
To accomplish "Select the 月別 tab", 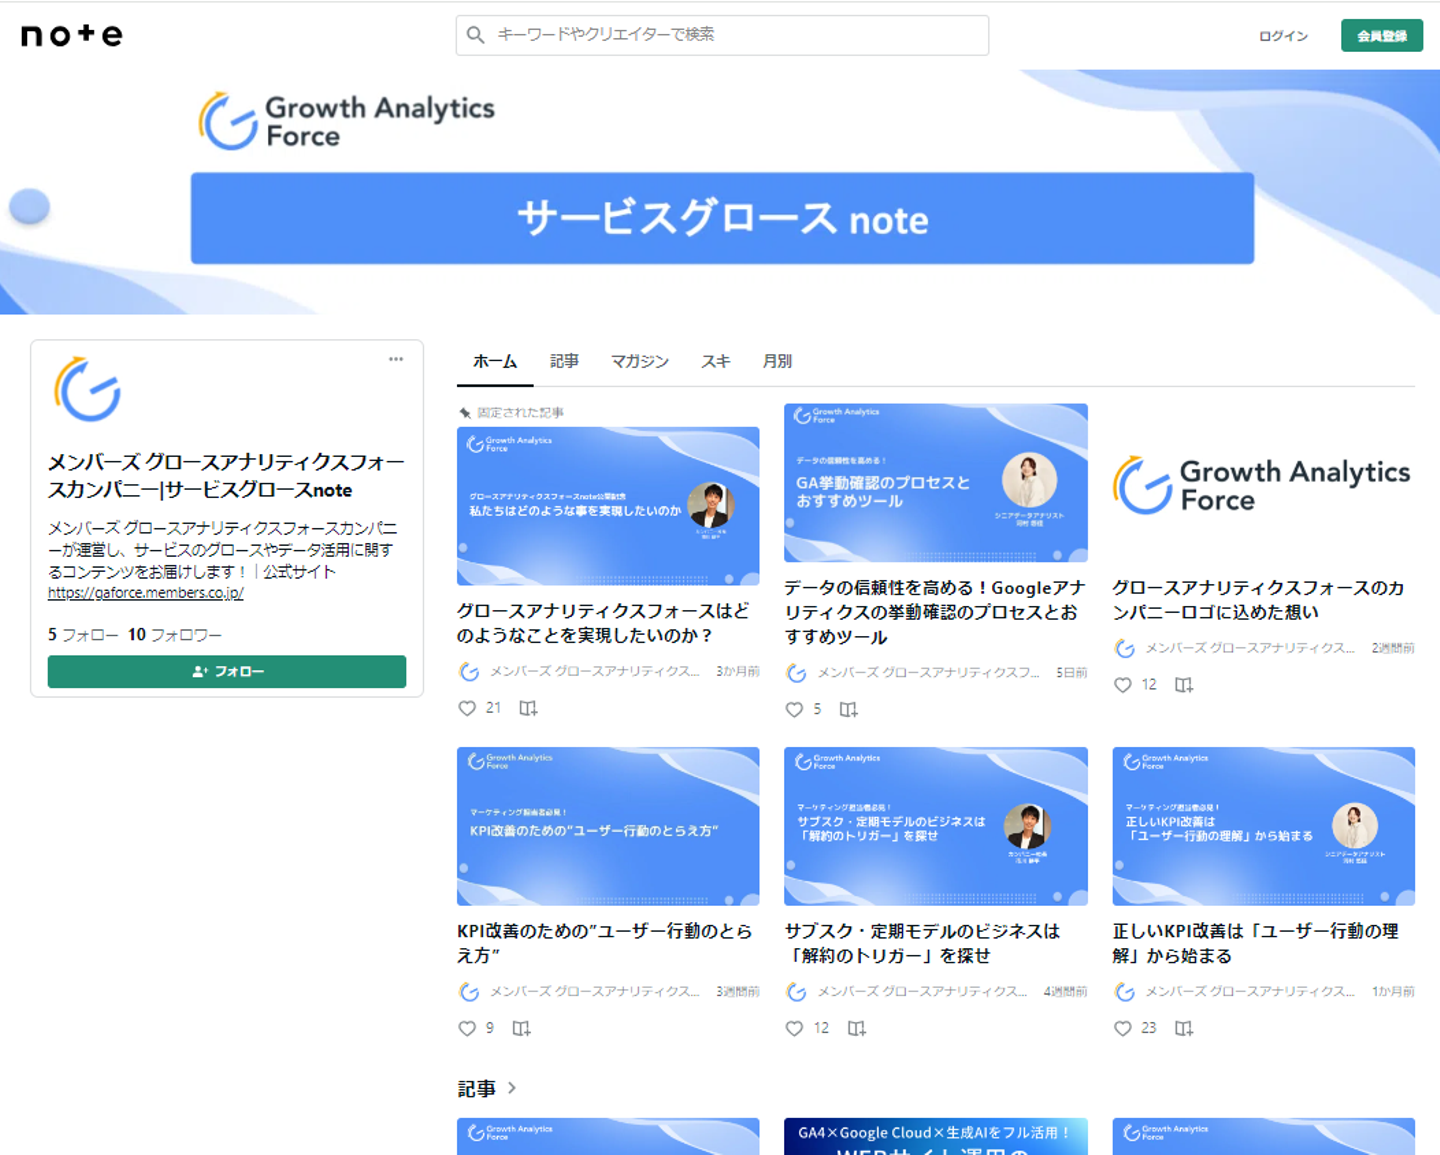I will pos(778,361).
